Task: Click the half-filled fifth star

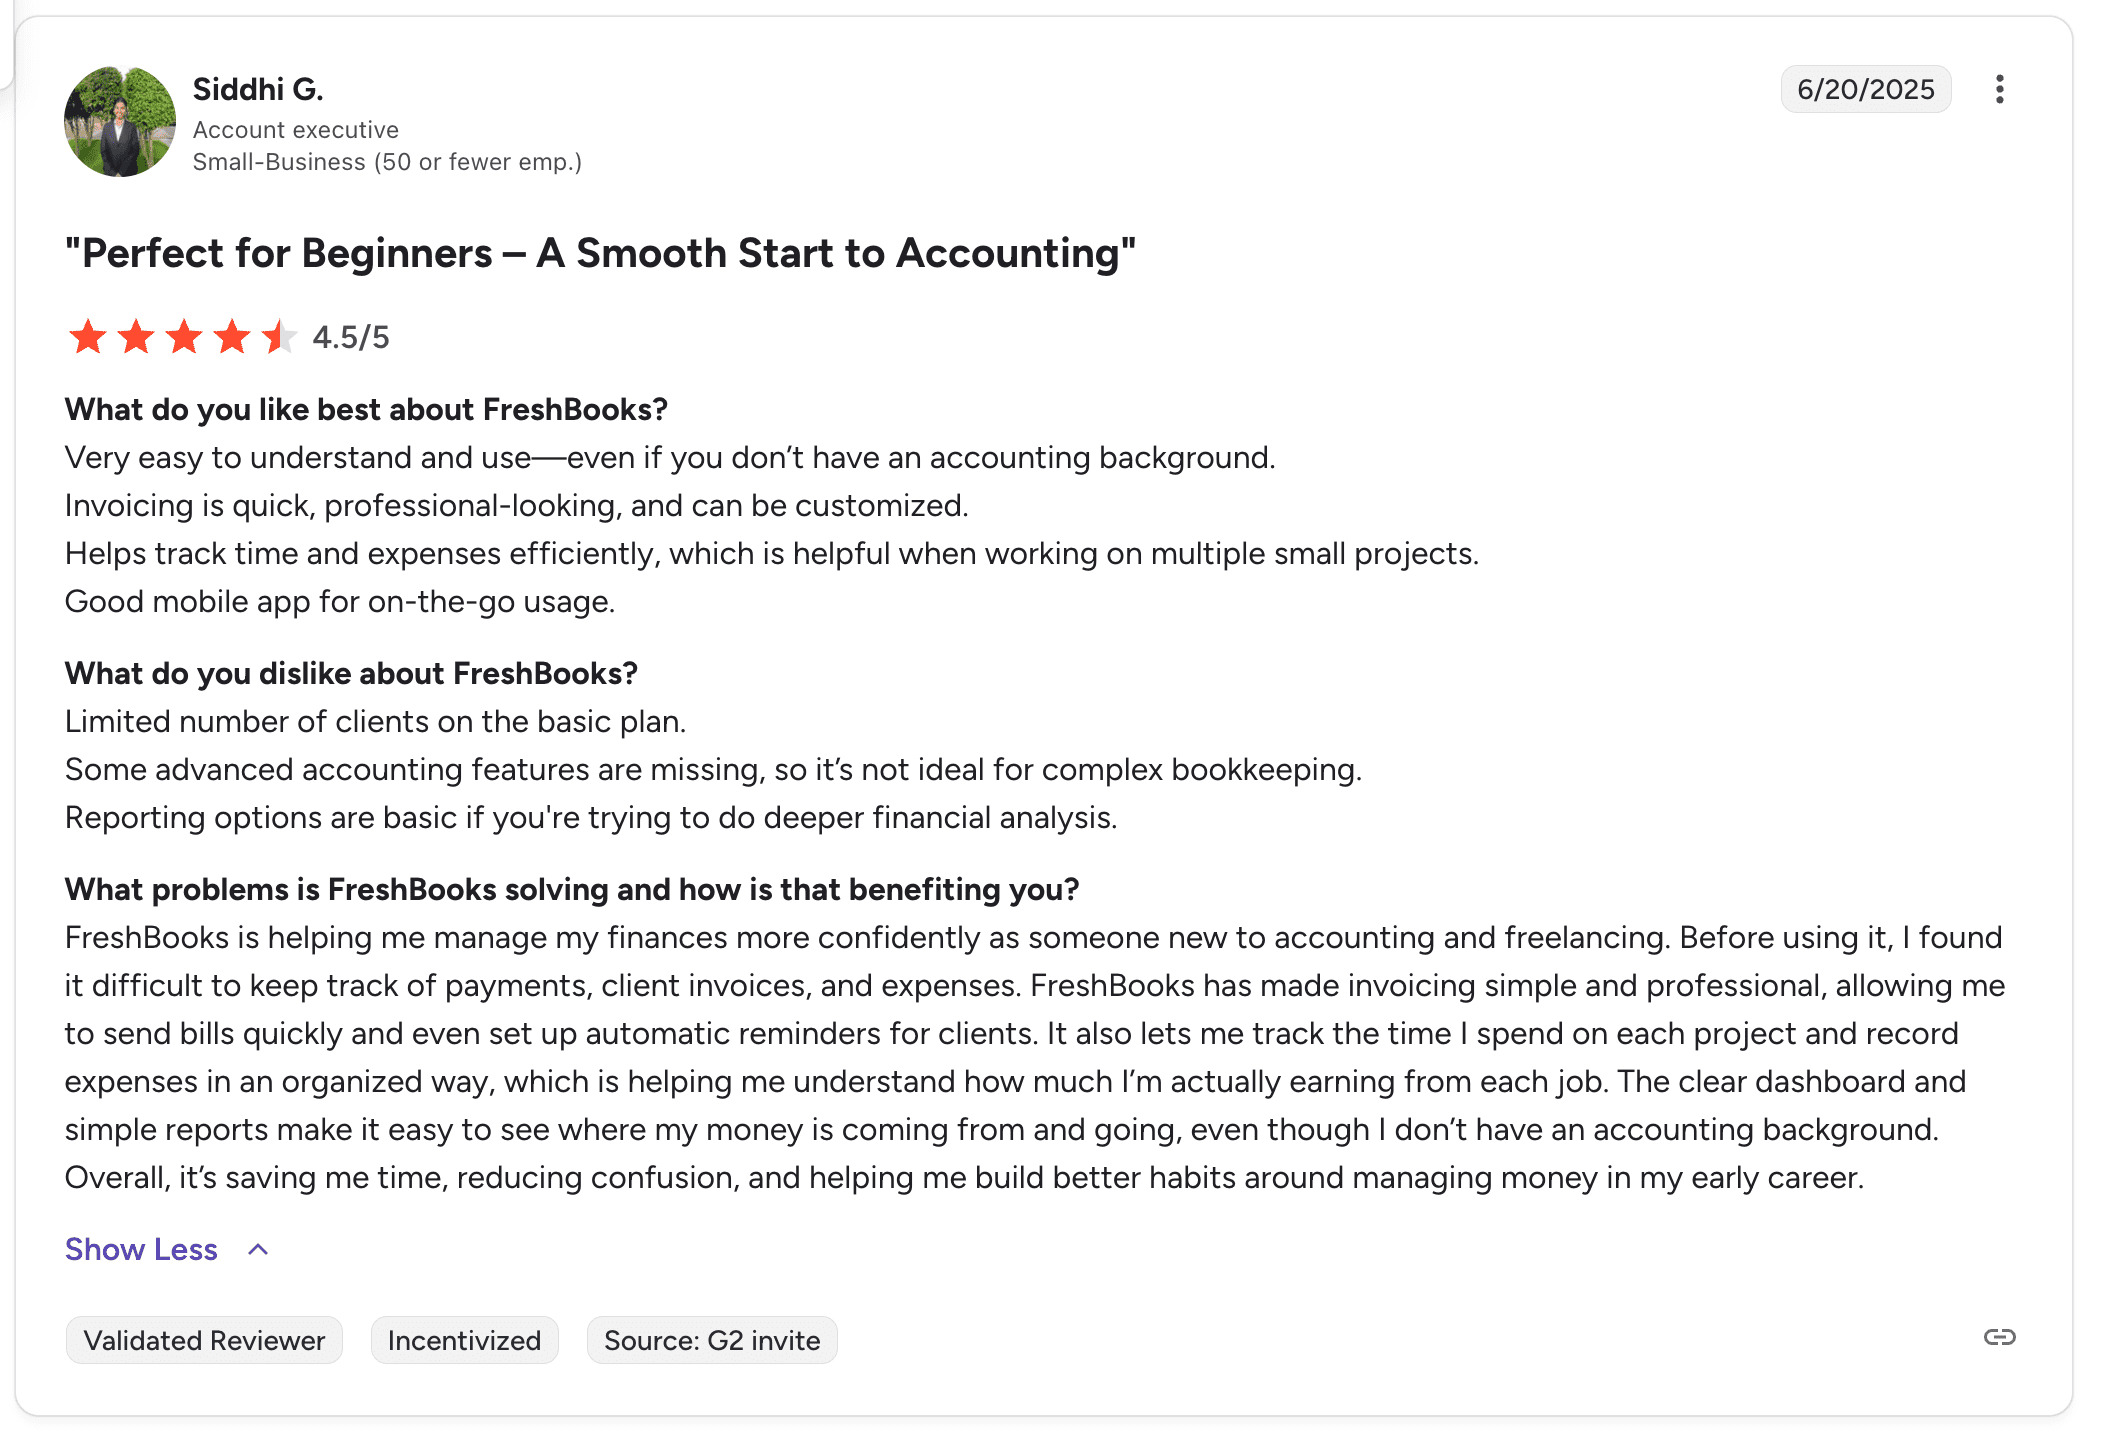Action: [279, 337]
